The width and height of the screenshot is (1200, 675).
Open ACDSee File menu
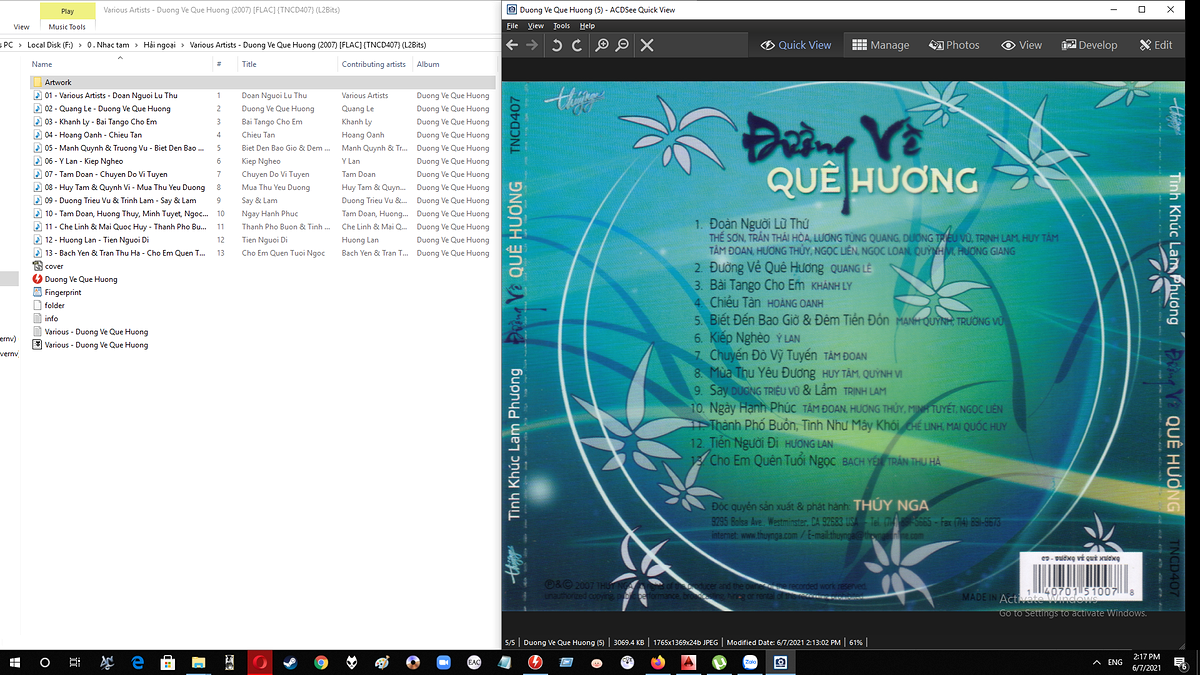(x=512, y=25)
